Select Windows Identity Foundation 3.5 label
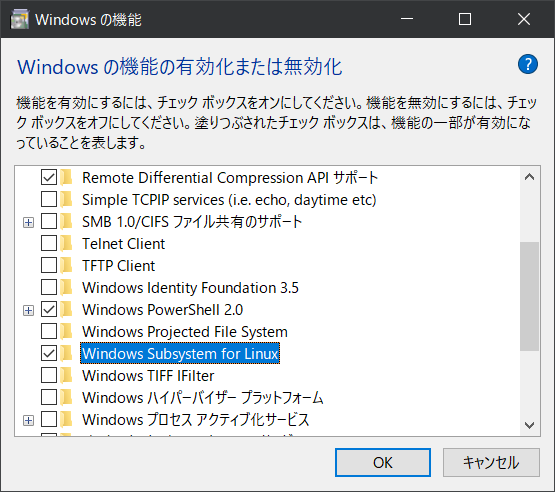 pos(190,287)
